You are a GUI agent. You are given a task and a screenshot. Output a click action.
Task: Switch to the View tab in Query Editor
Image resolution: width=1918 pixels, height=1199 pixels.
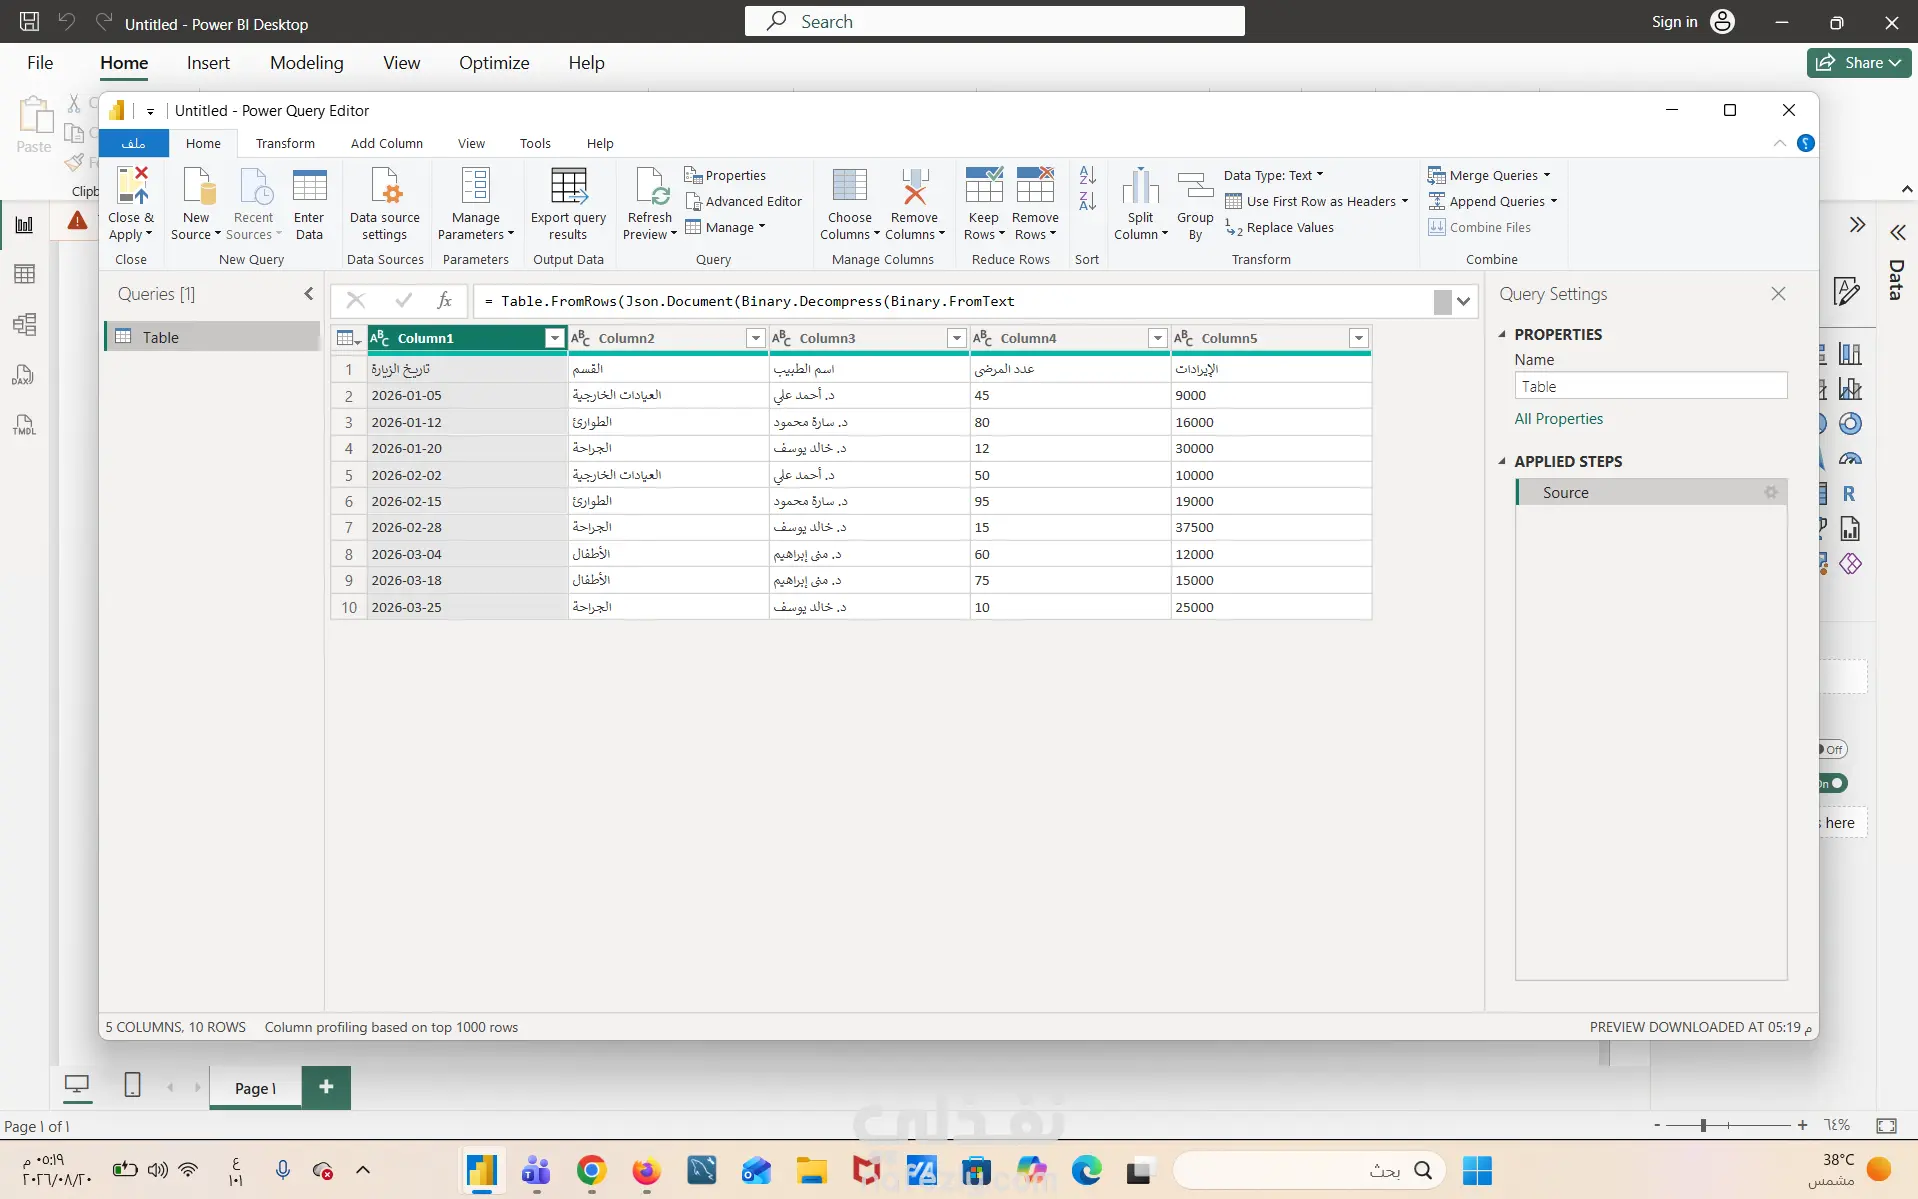(x=471, y=143)
